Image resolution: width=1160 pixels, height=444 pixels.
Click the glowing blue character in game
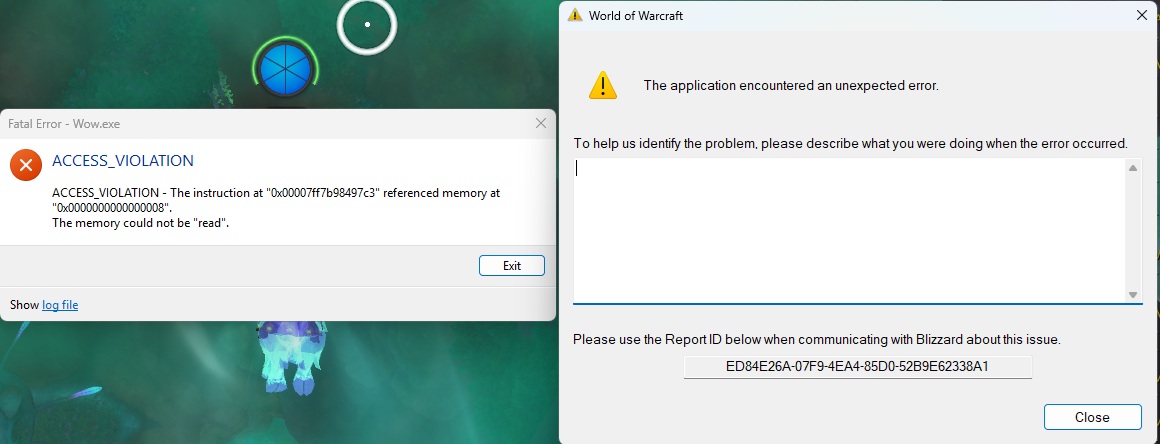[x=293, y=357]
